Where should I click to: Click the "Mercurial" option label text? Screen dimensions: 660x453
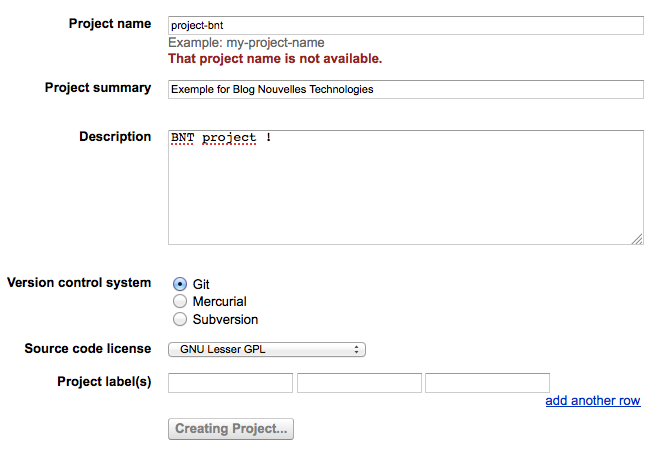[219, 301]
